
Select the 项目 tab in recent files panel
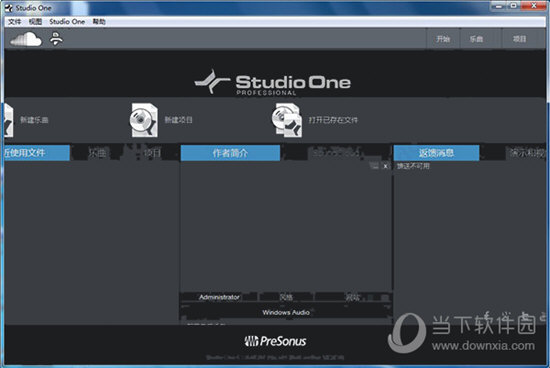pyautogui.click(x=152, y=153)
